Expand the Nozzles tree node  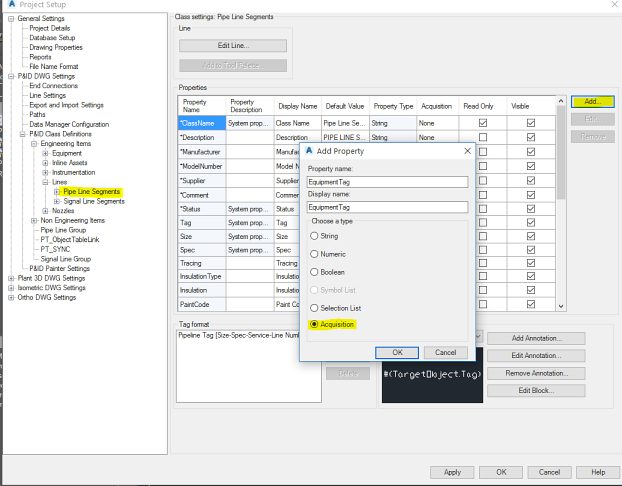[x=45, y=211]
